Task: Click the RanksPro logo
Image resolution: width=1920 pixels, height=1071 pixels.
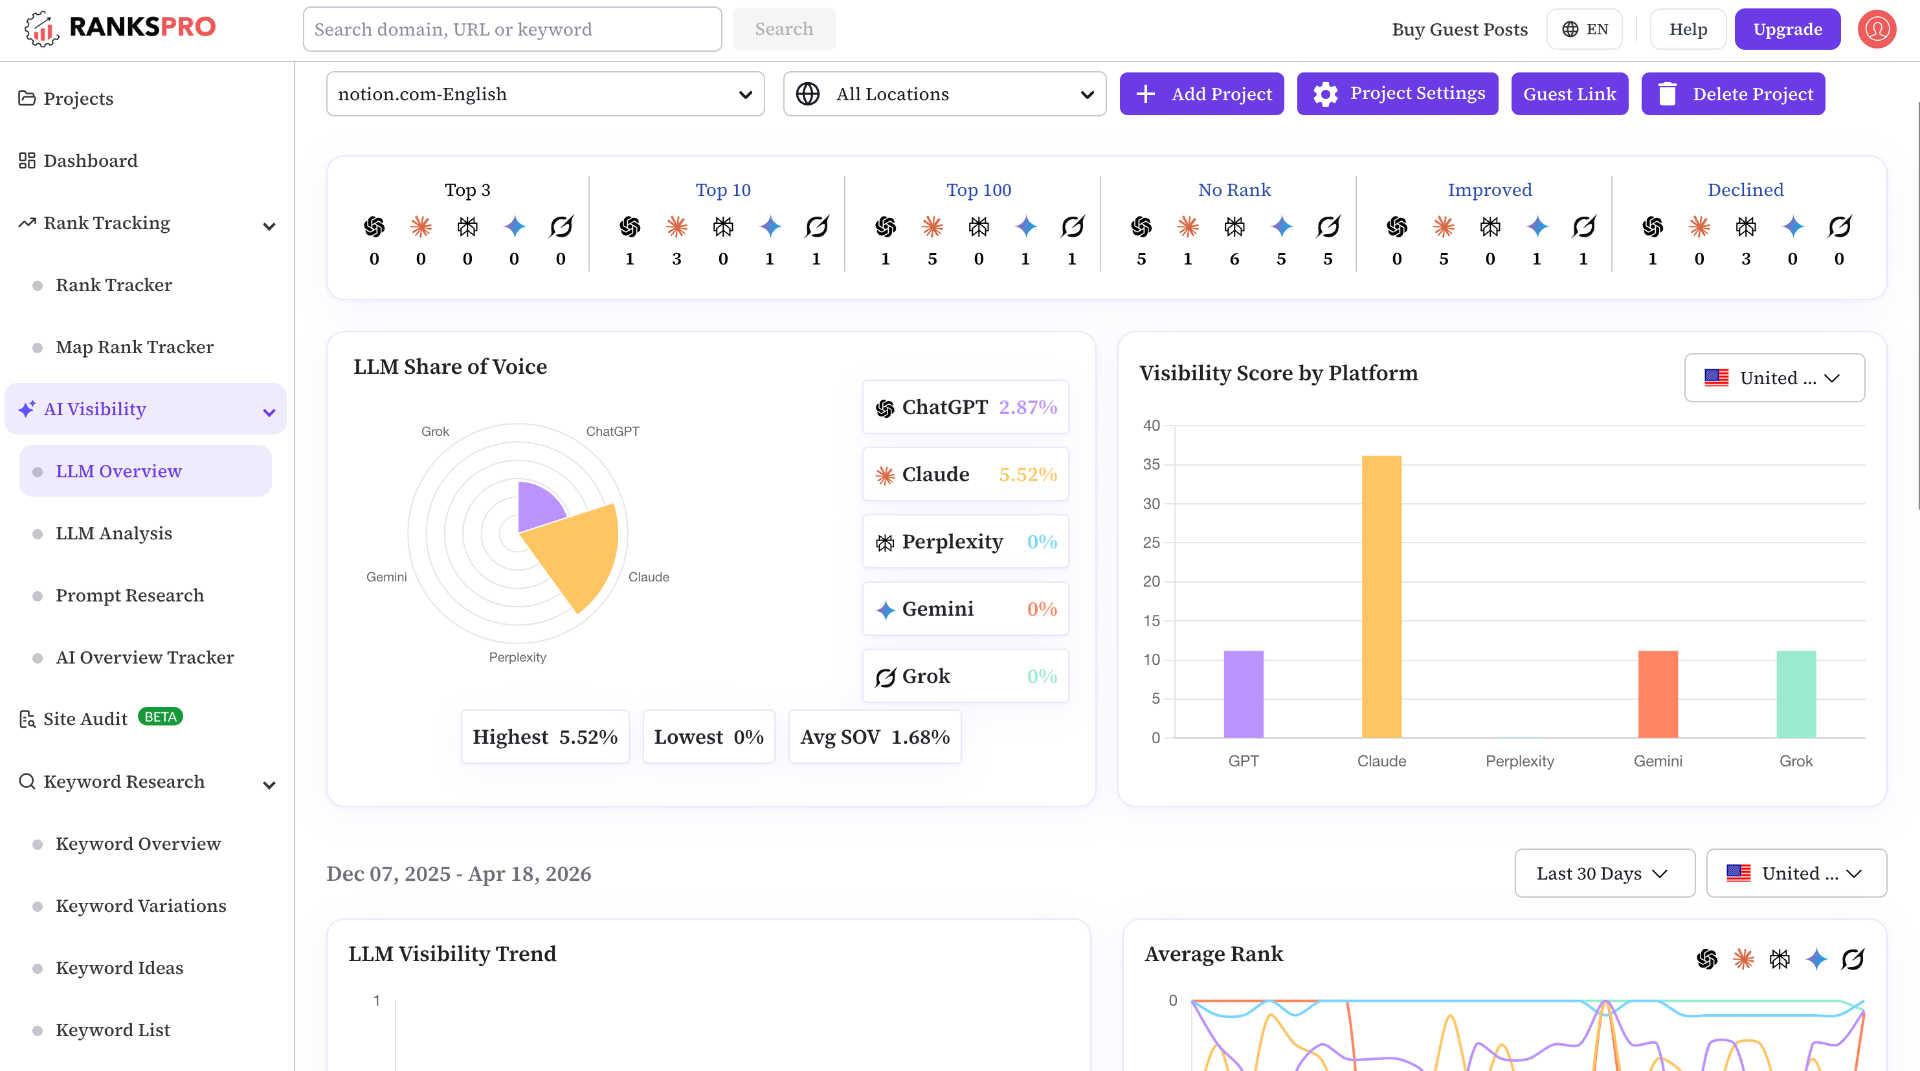Action: pos(120,28)
